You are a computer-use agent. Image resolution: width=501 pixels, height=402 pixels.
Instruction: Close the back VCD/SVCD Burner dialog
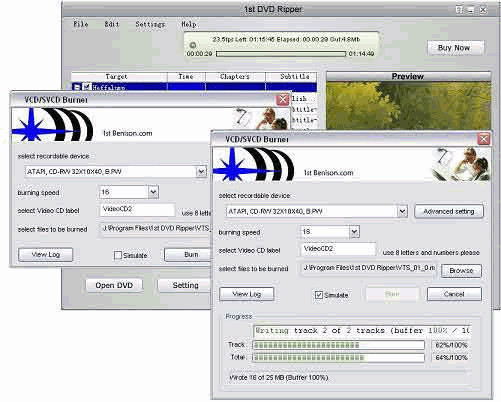point(283,99)
